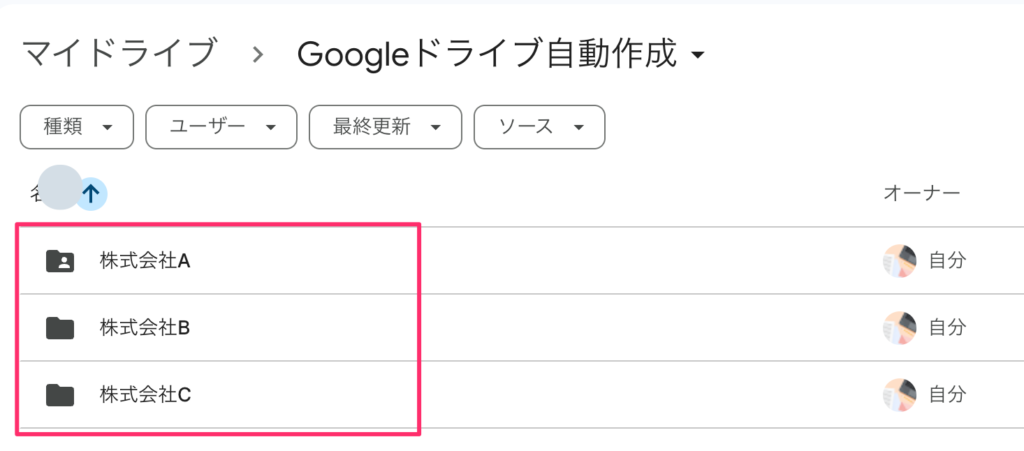Select the 株式会社B folder name

tap(145, 327)
